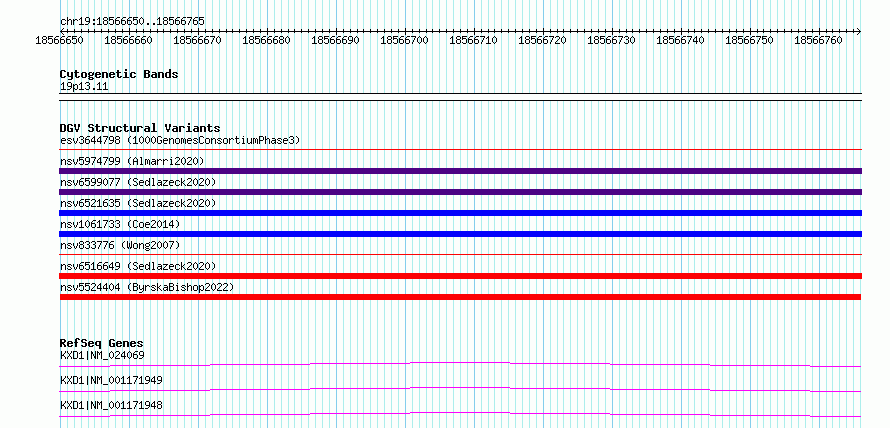
Task: Click magenta line of KXD1|NM_001171948
Action: click(x=460, y=414)
